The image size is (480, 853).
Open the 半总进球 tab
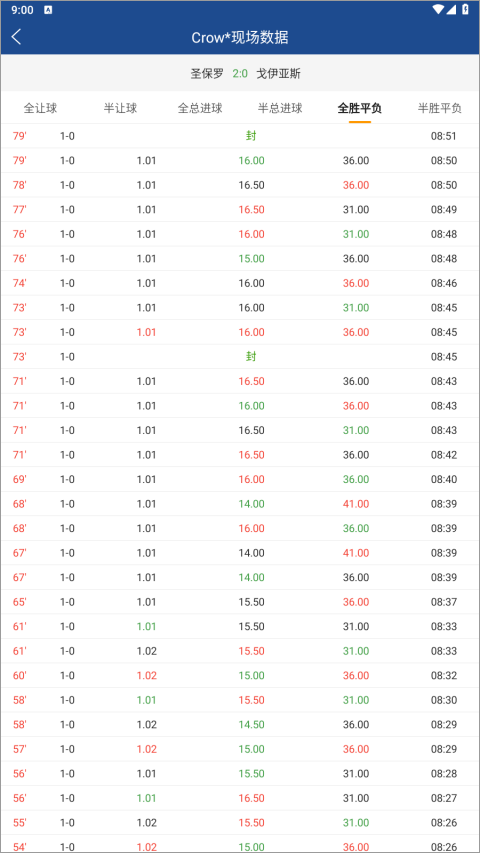tap(280, 108)
